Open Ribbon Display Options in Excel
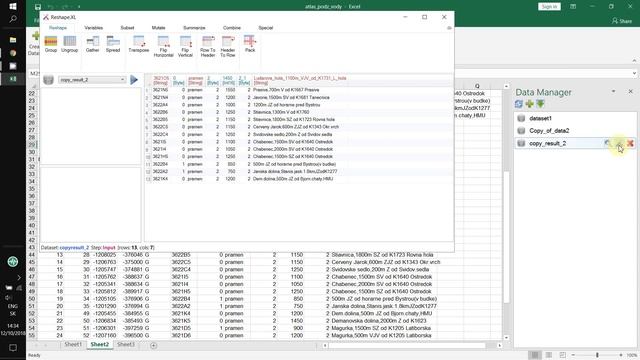This screenshot has height=360, width=640. click(x=573, y=7)
